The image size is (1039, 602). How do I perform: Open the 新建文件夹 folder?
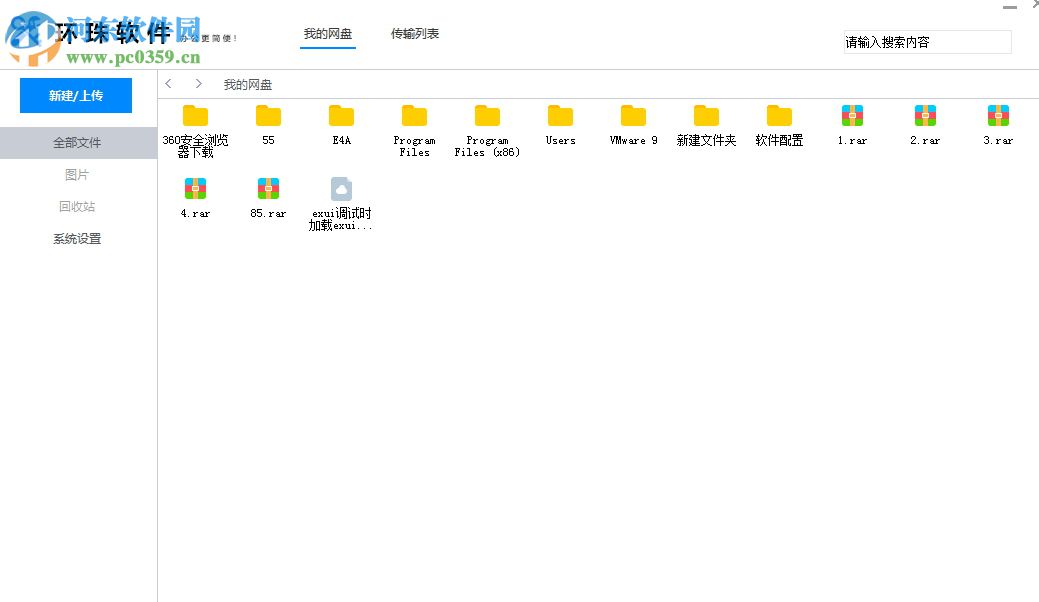coord(706,115)
